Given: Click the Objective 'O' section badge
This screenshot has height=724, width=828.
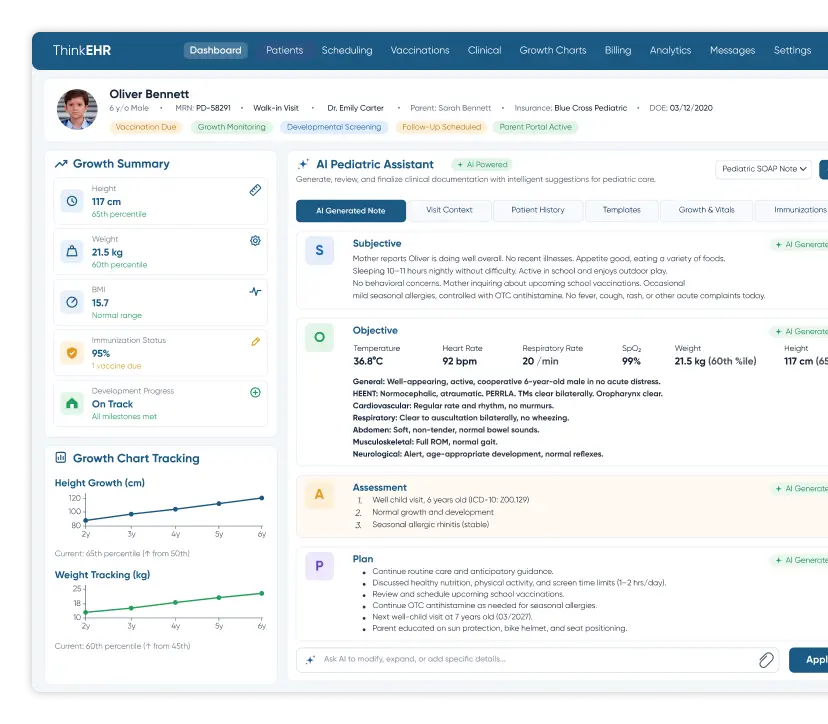Looking at the screenshot, I should 319,337.
